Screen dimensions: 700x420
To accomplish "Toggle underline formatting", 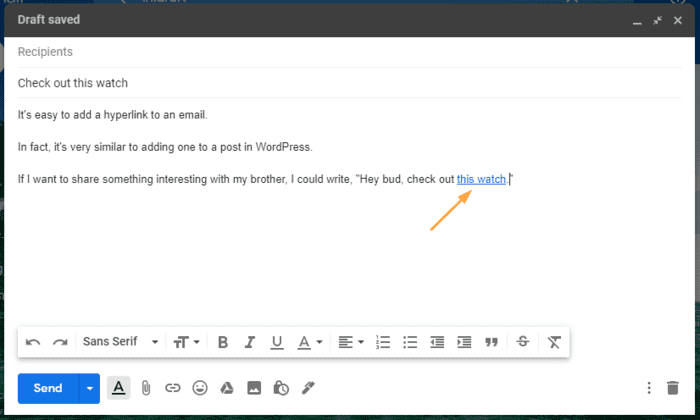I will (277, 342).
